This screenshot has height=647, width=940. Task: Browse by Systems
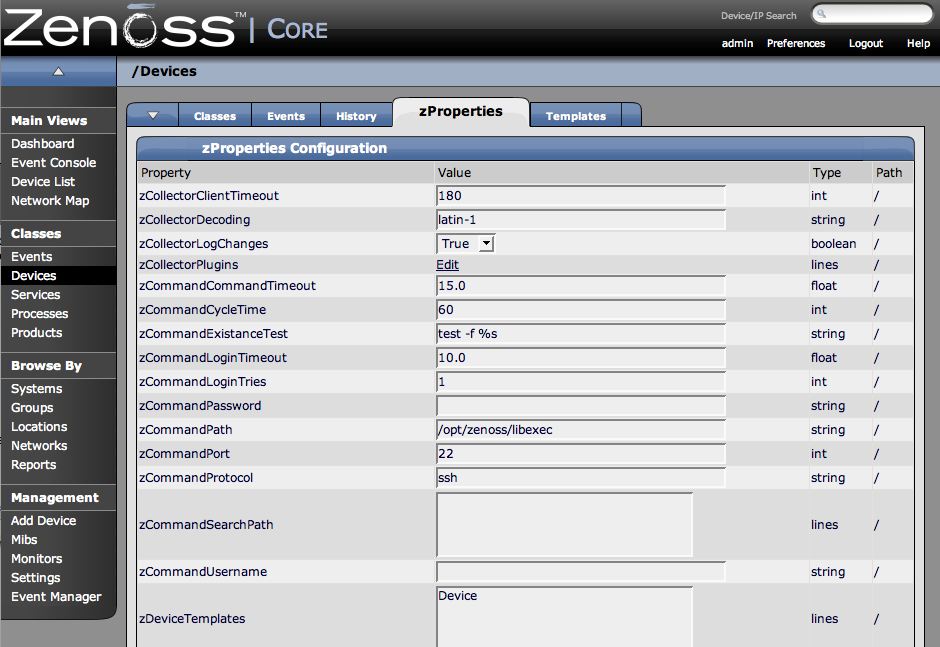pyautogui.click(x=37, y=389)
